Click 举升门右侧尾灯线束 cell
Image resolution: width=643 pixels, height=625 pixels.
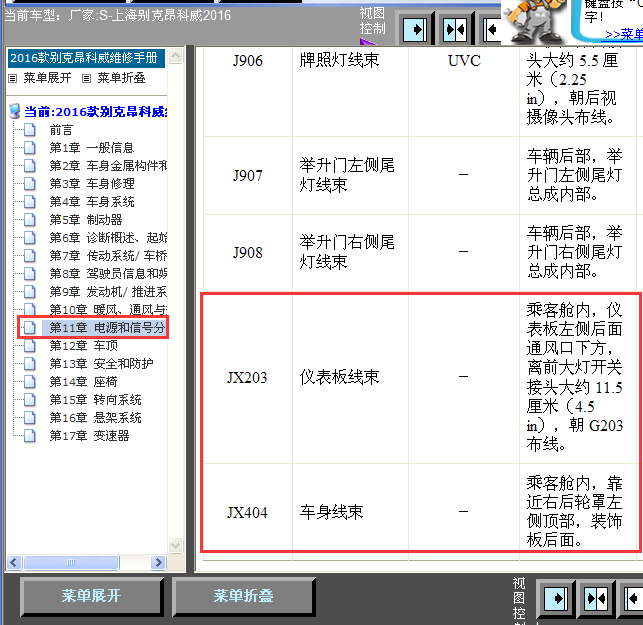pos(347,252)
